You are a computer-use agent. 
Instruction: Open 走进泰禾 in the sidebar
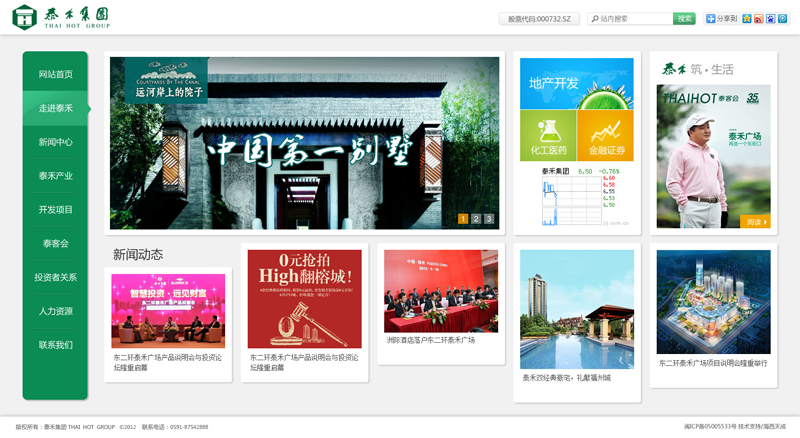tap(55, 108)
